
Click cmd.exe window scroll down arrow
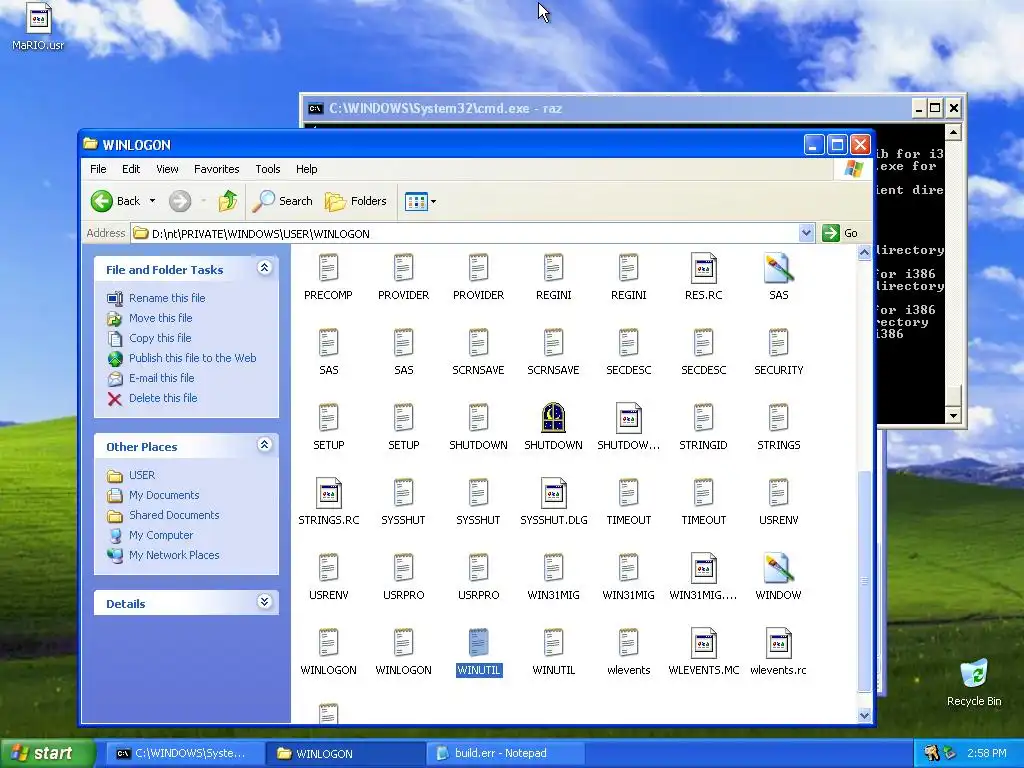[953, 415]
